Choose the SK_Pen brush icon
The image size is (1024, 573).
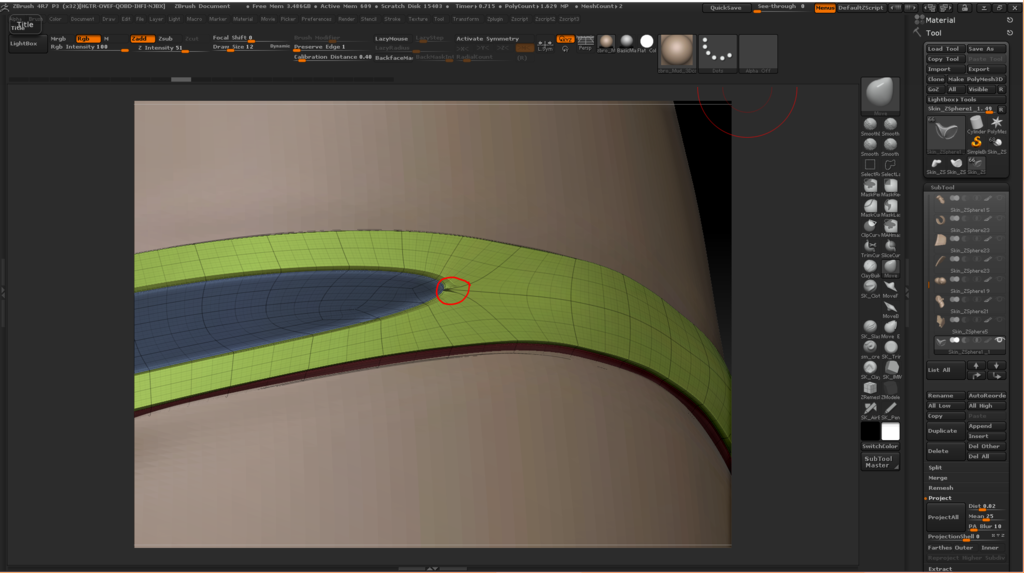click(890, 410)
